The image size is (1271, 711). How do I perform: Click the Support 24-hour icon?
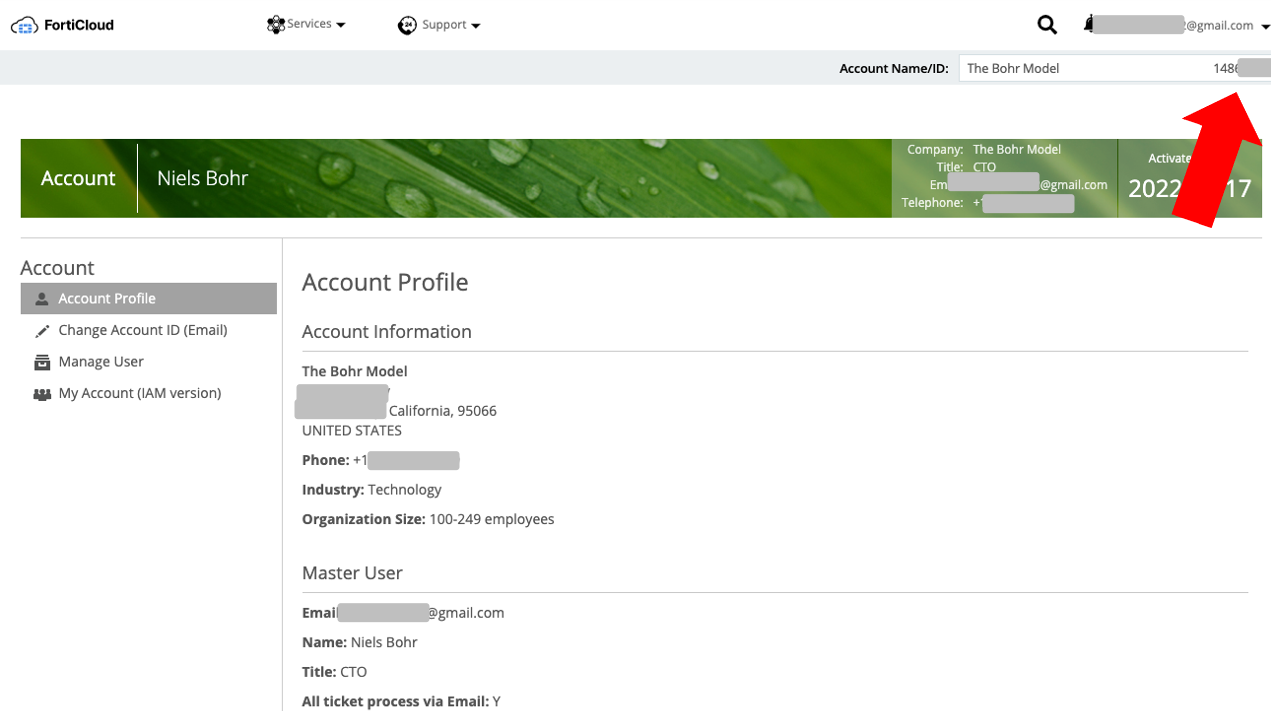tap(406, 24)
